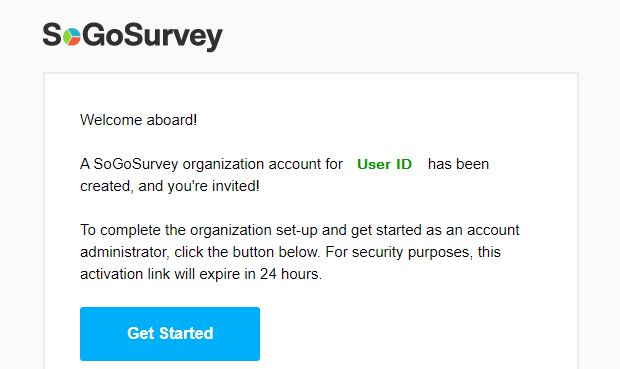
Task: Click empty white area right of Get Started
Action: (415, 334)
